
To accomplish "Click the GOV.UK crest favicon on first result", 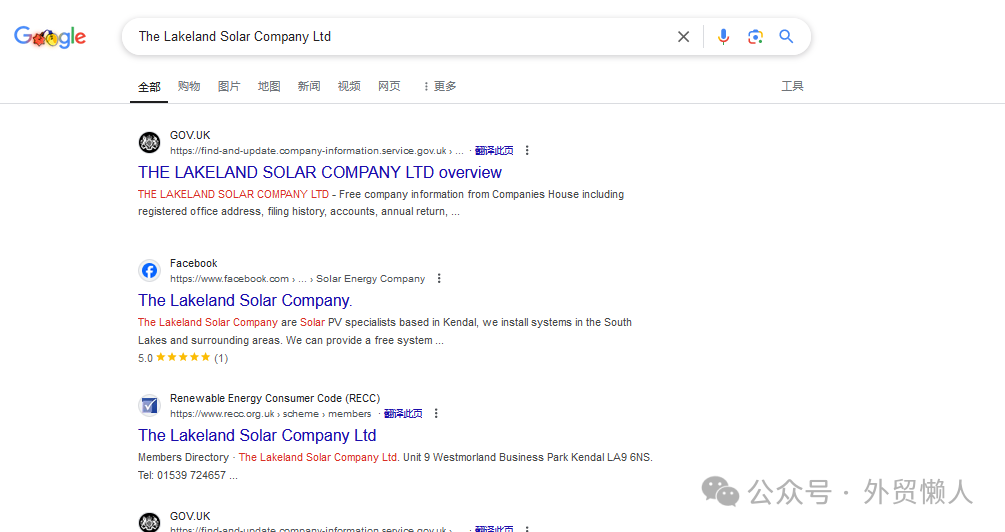I will click(x=149, y=142).
